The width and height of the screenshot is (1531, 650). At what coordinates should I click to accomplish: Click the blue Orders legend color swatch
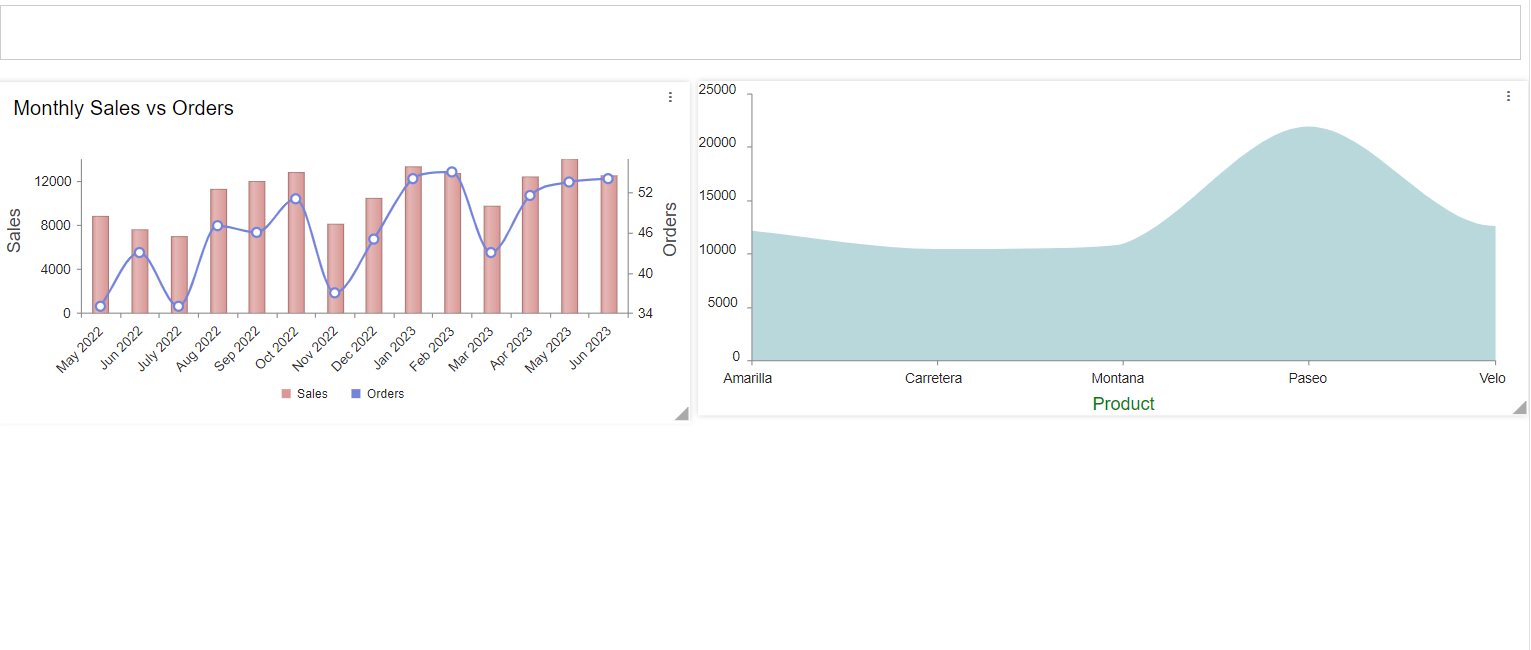356,394
